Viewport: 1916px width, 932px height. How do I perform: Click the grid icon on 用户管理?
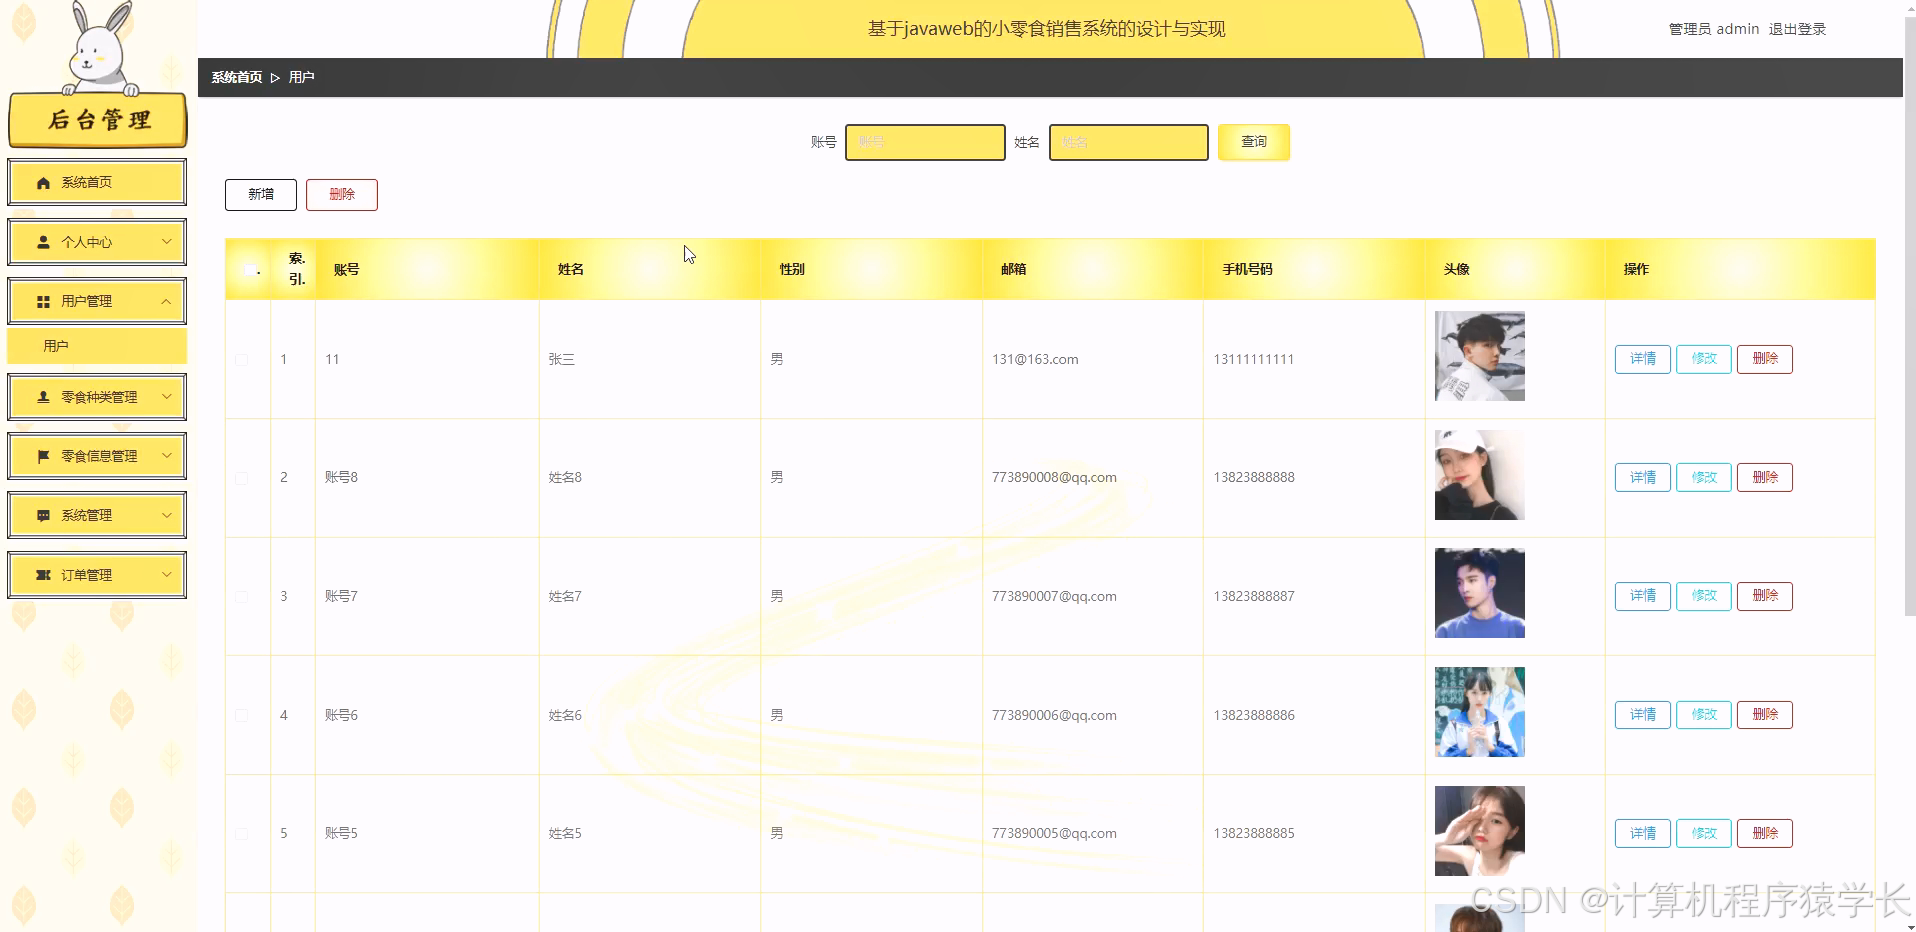[x=42, y=301]
